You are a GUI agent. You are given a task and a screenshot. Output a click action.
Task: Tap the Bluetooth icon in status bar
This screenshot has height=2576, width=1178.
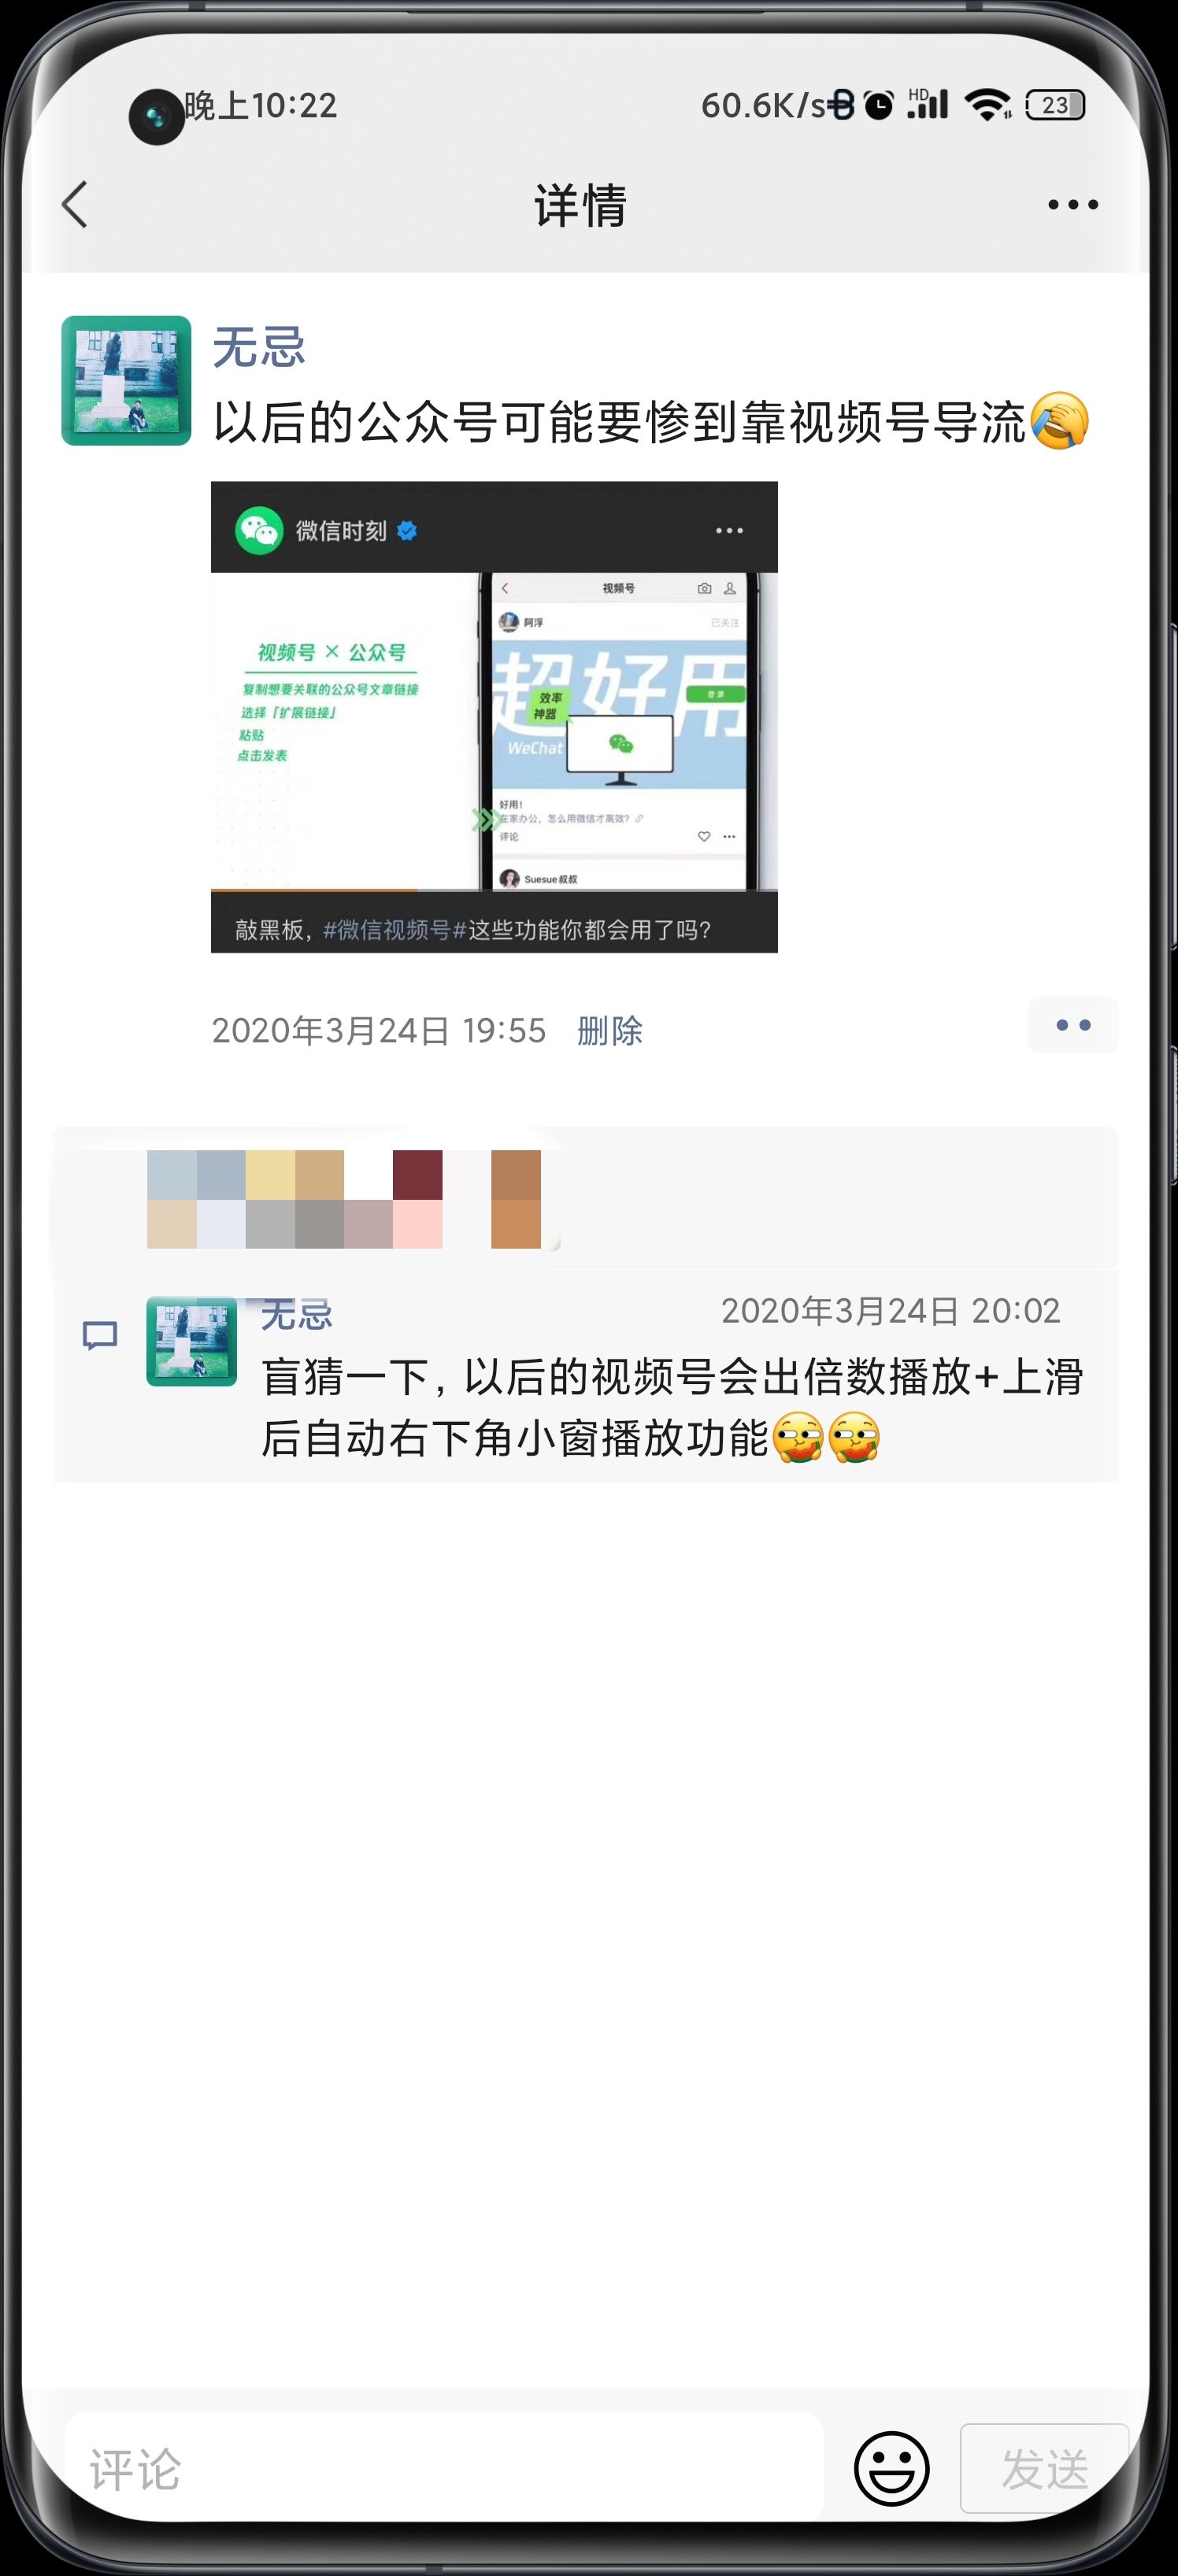(843, 105)
